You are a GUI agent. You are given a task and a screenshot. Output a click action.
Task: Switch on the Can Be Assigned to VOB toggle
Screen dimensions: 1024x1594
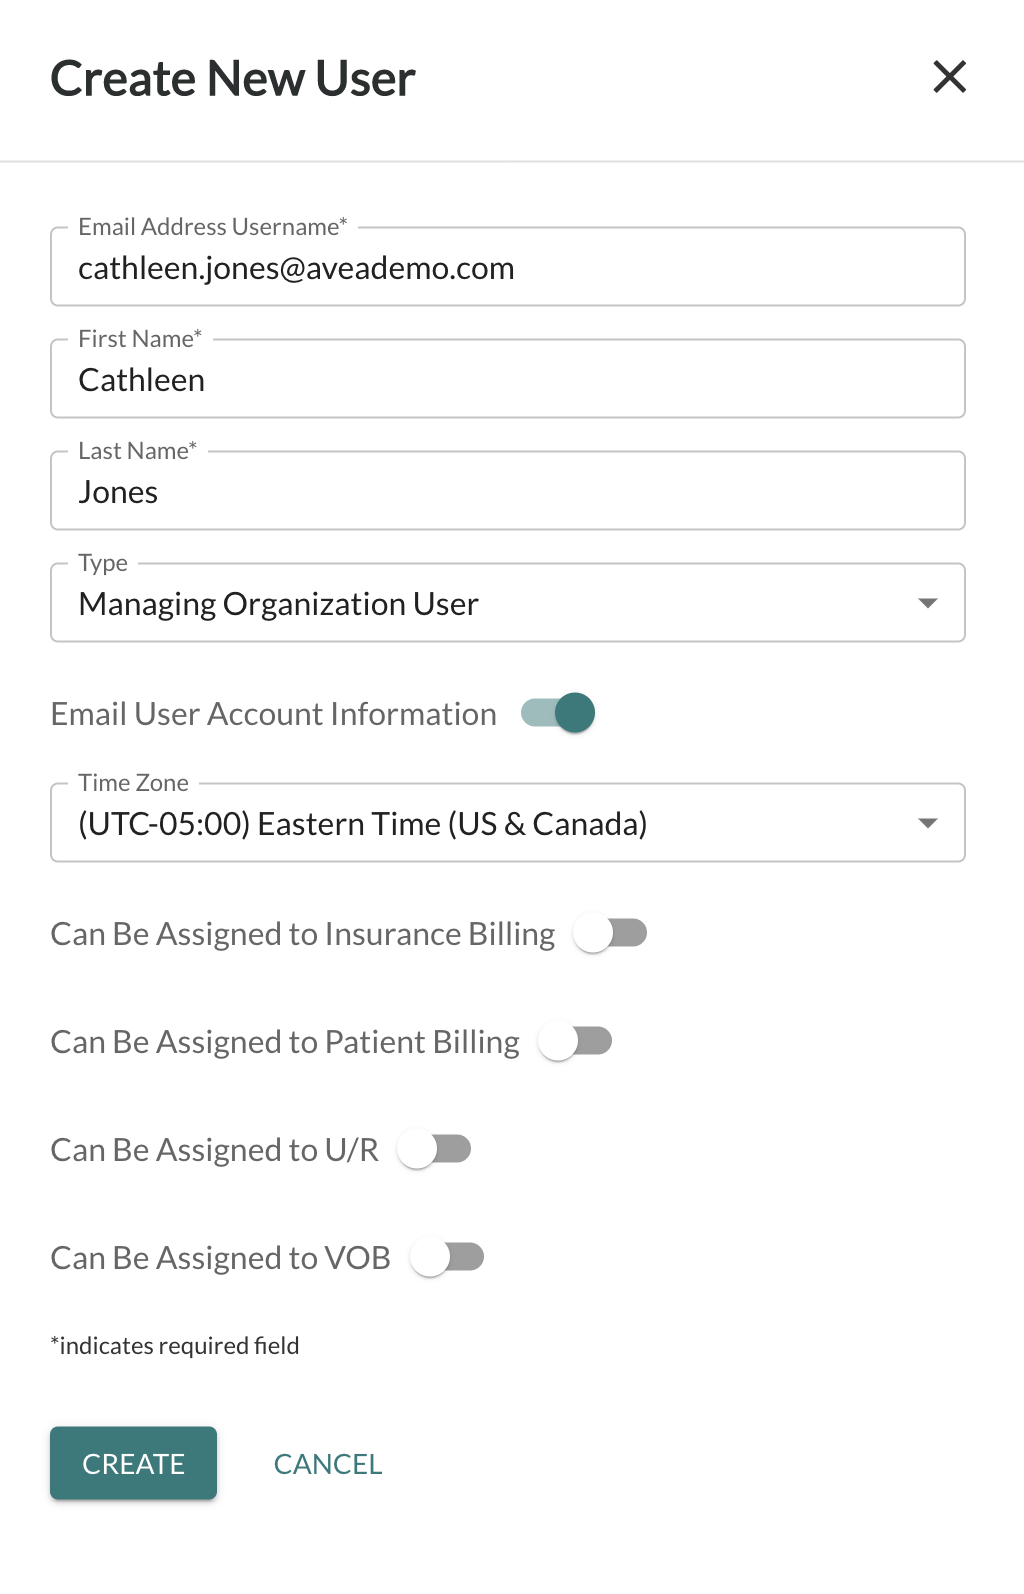(447, 1257)
